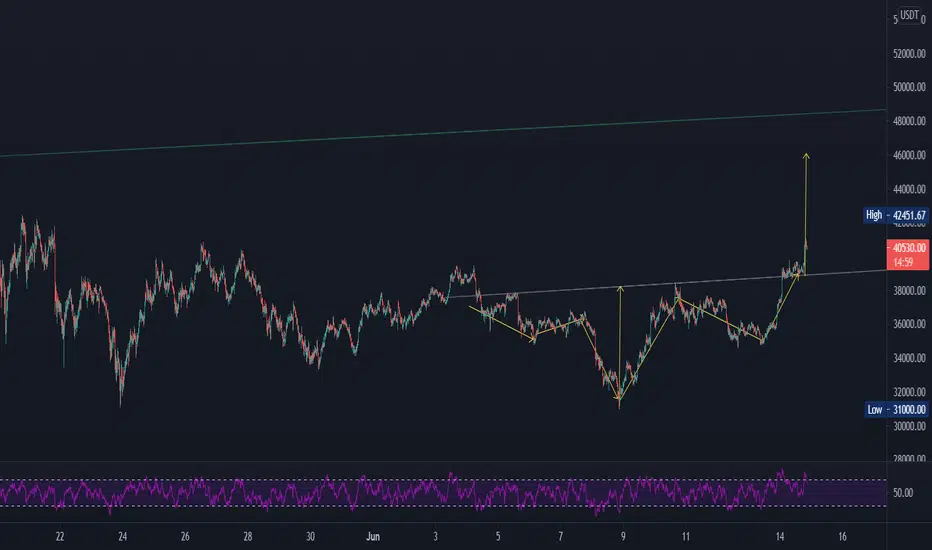The width and height of the screenshot is (932, 550).
Task: Click the High 42451.67 price label
Action: pyautogui.click(x=896, y=215)
